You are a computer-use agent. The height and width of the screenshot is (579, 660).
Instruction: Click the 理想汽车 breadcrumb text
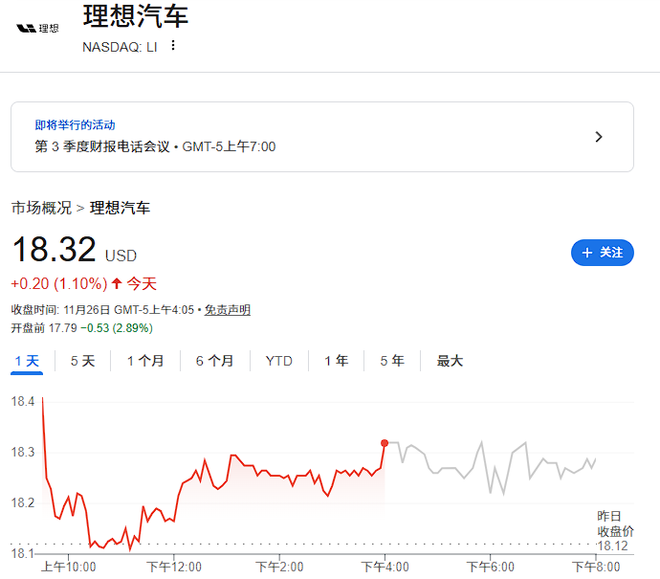click(x=120, y=208)
